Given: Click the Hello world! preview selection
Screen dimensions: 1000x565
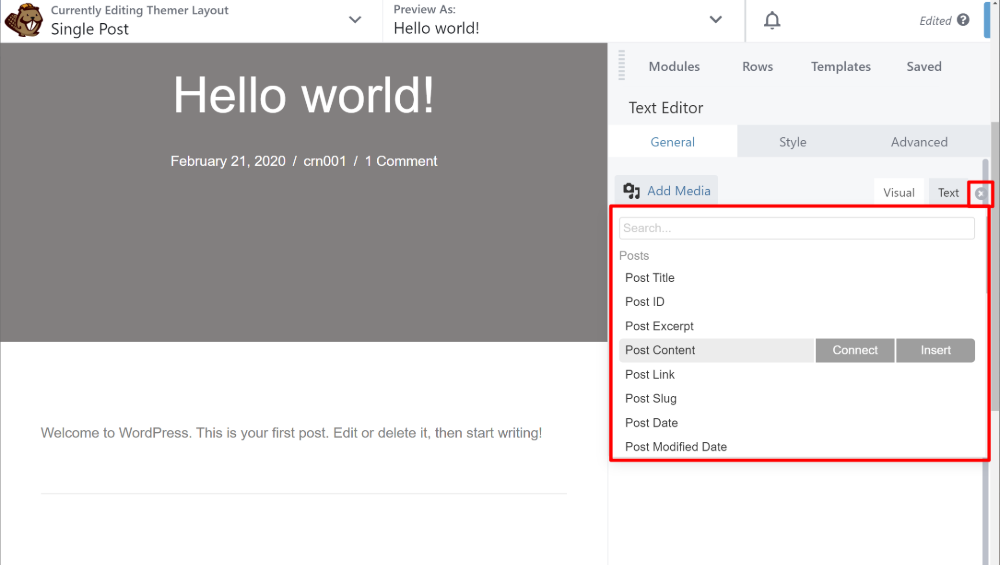Looking at the screenshot, I should pos(436,28).
